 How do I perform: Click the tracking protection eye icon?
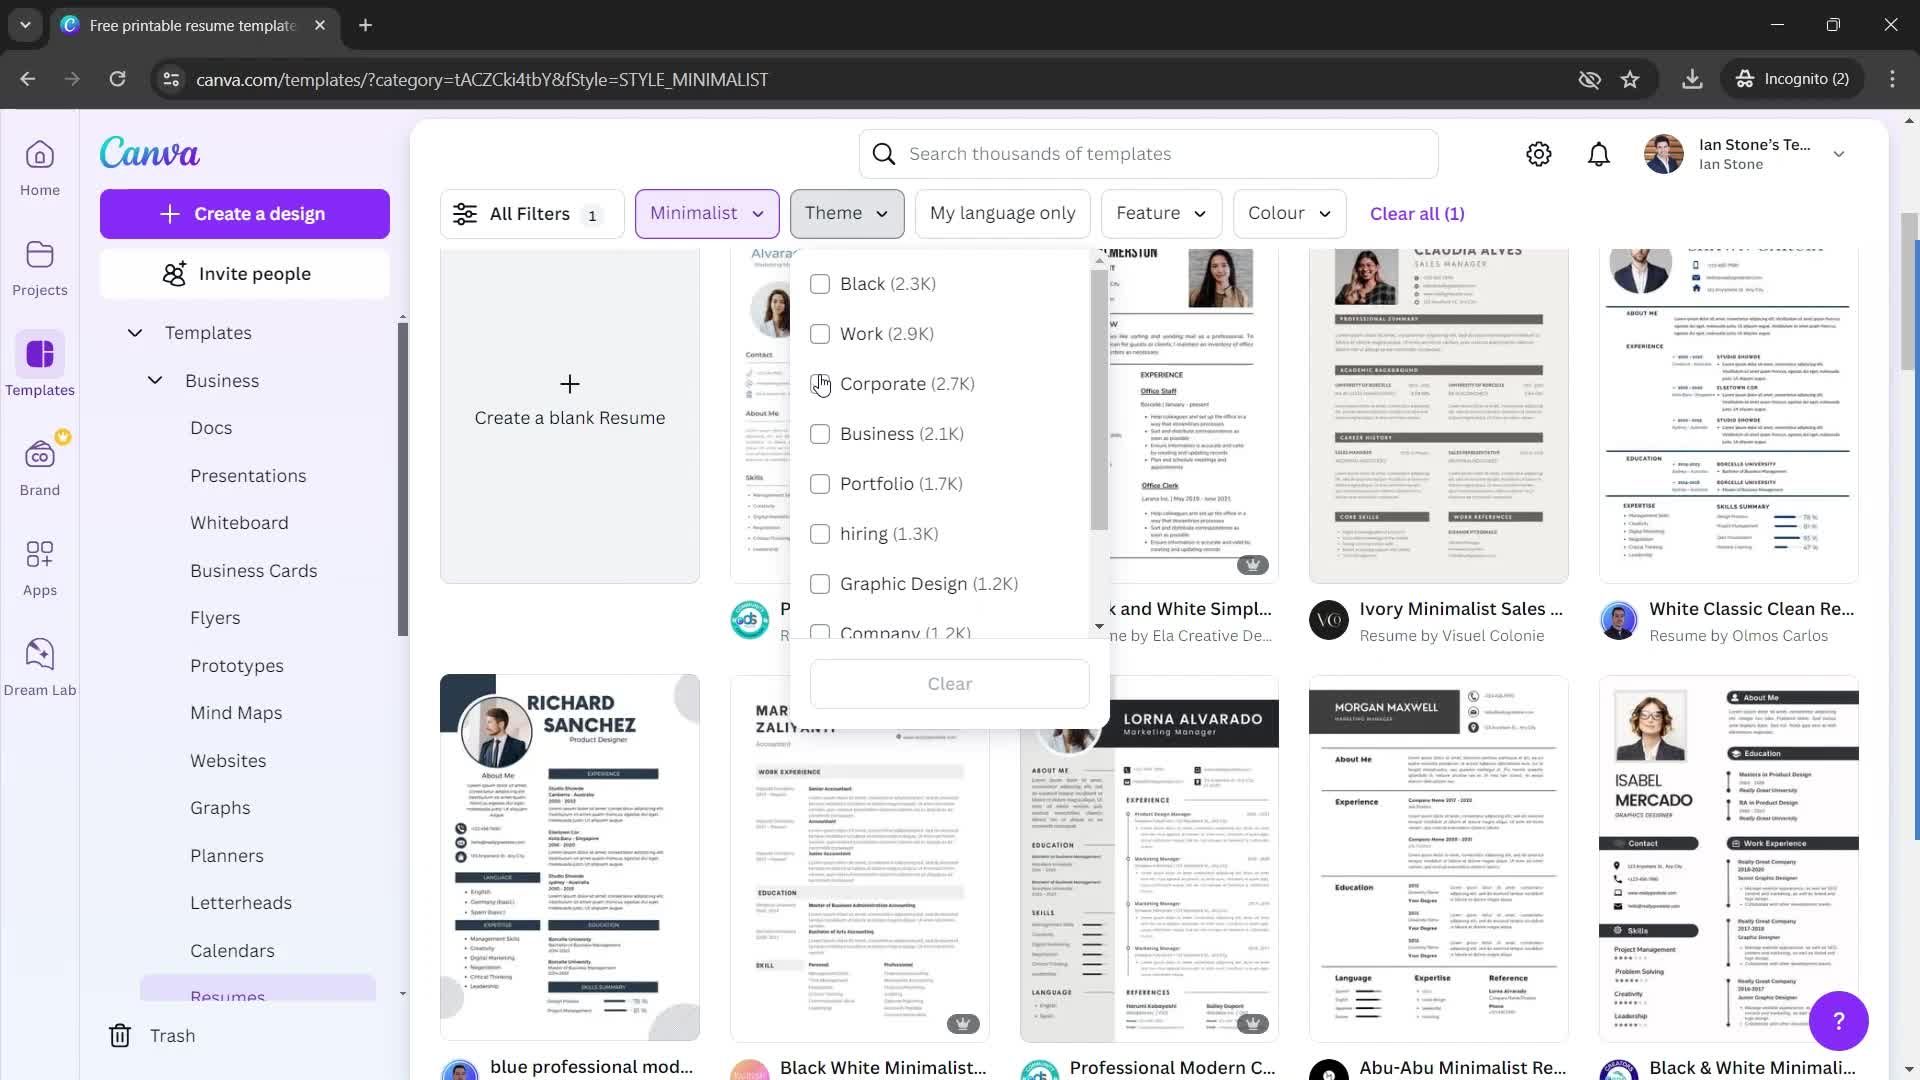click(x=1589, y=79)
